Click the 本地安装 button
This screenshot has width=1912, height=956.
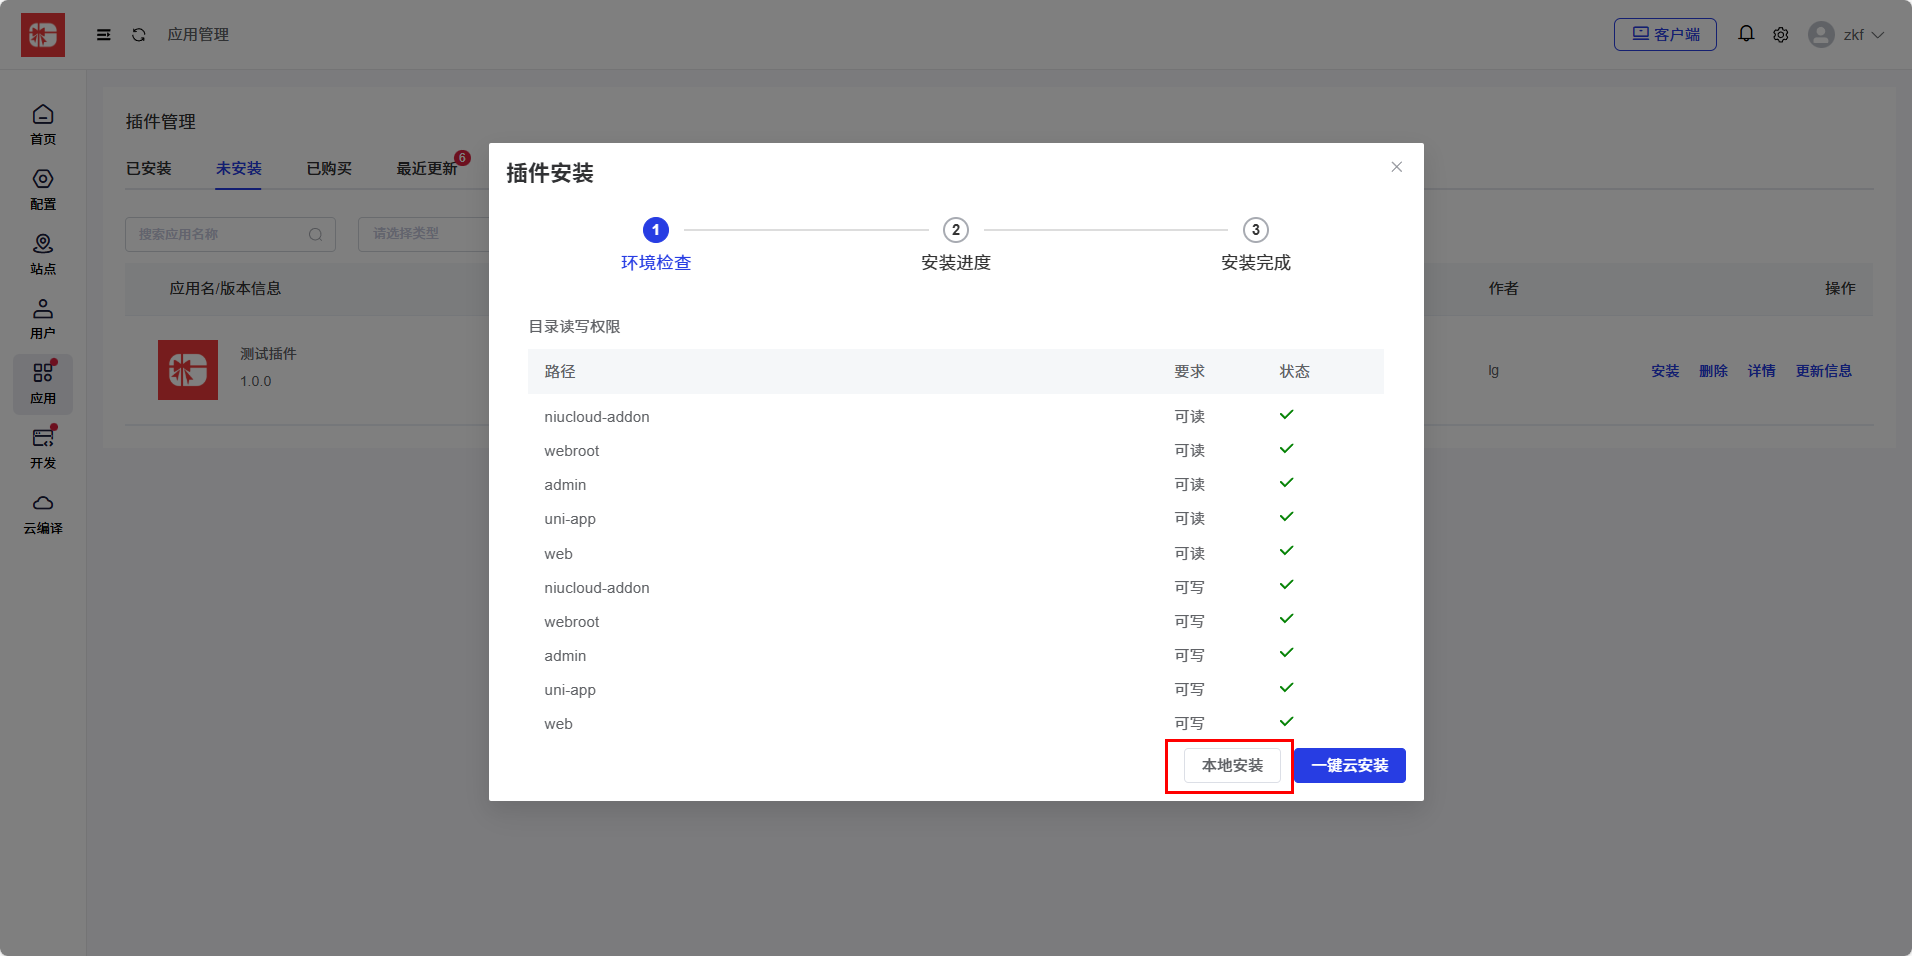point(1232,766)
